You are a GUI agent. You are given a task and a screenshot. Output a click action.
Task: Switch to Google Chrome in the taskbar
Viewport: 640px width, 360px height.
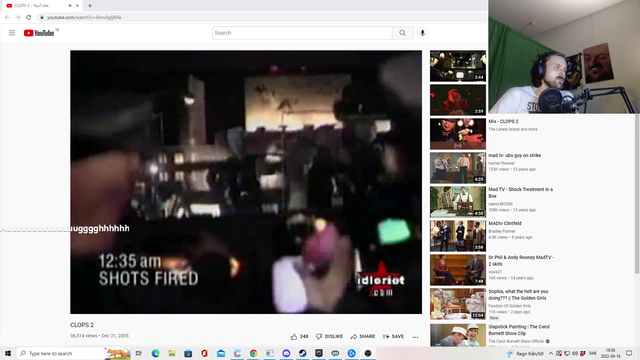(253, 353)
